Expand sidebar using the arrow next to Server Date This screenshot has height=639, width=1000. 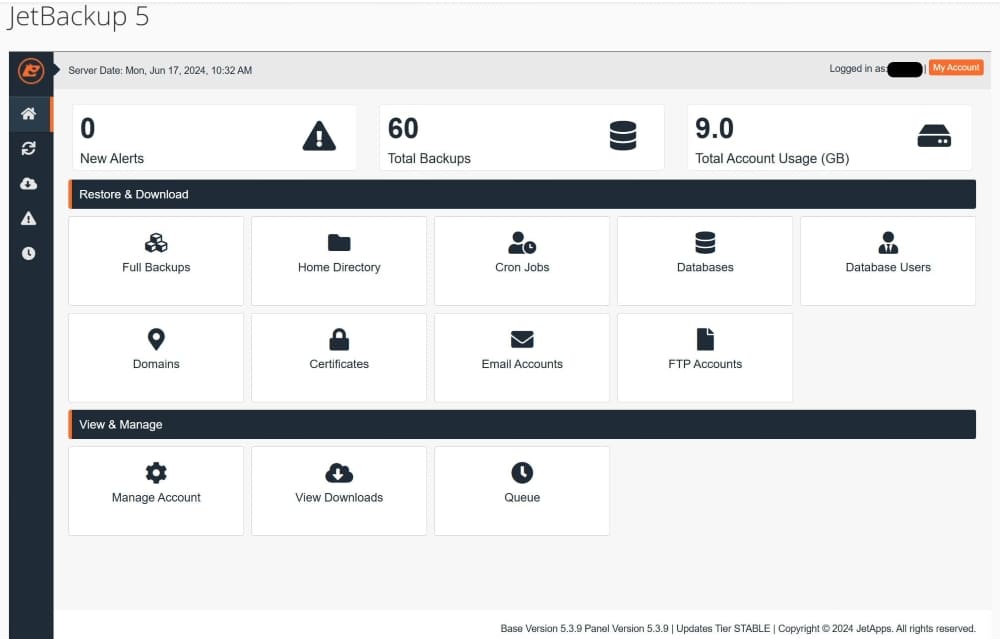coord(57,70)
